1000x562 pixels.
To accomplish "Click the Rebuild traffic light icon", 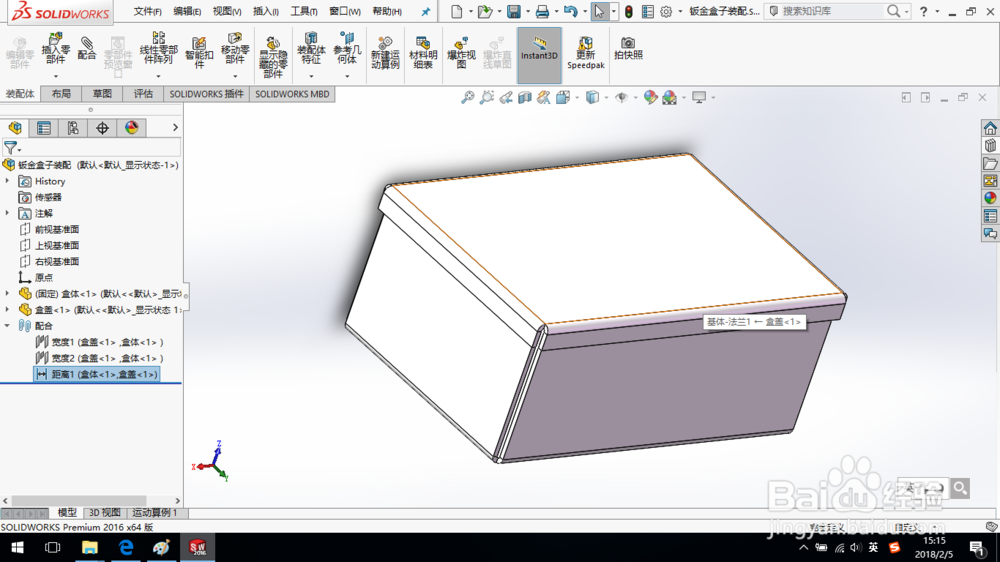I will point(628,11).
